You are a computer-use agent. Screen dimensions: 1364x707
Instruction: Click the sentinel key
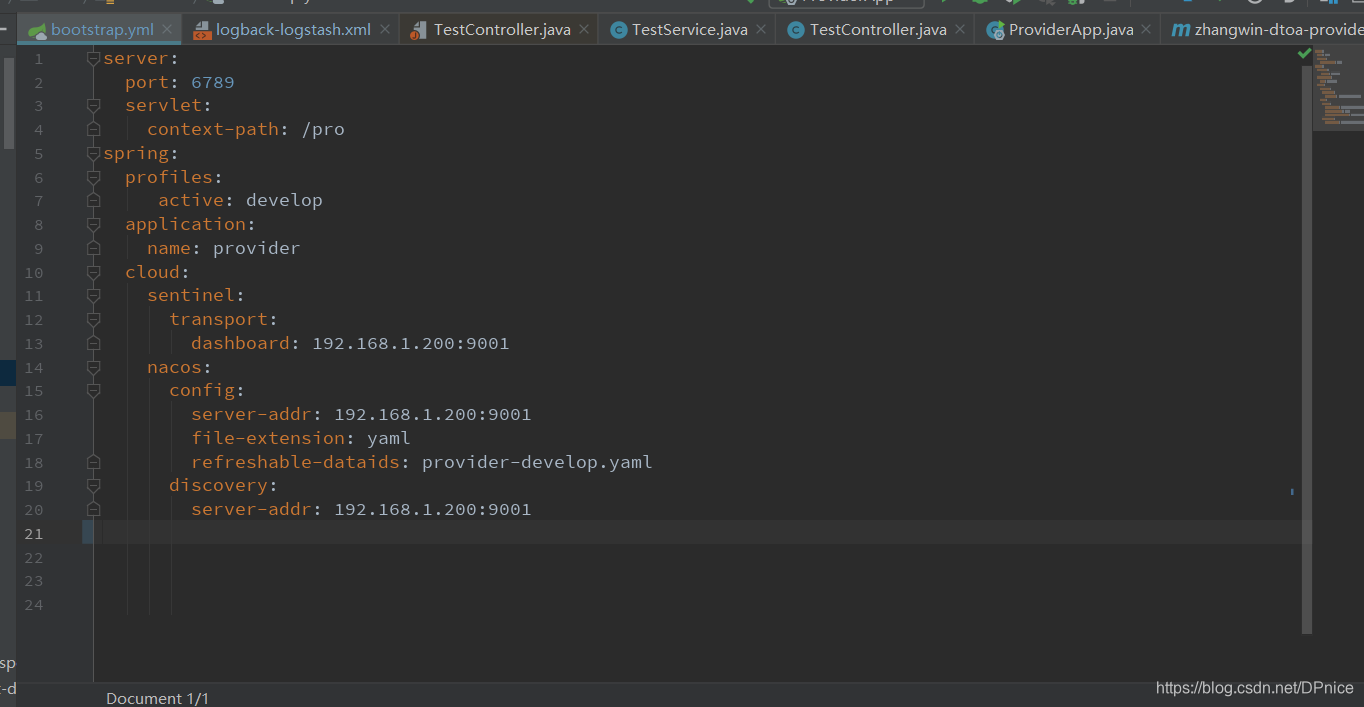(191, 295)
